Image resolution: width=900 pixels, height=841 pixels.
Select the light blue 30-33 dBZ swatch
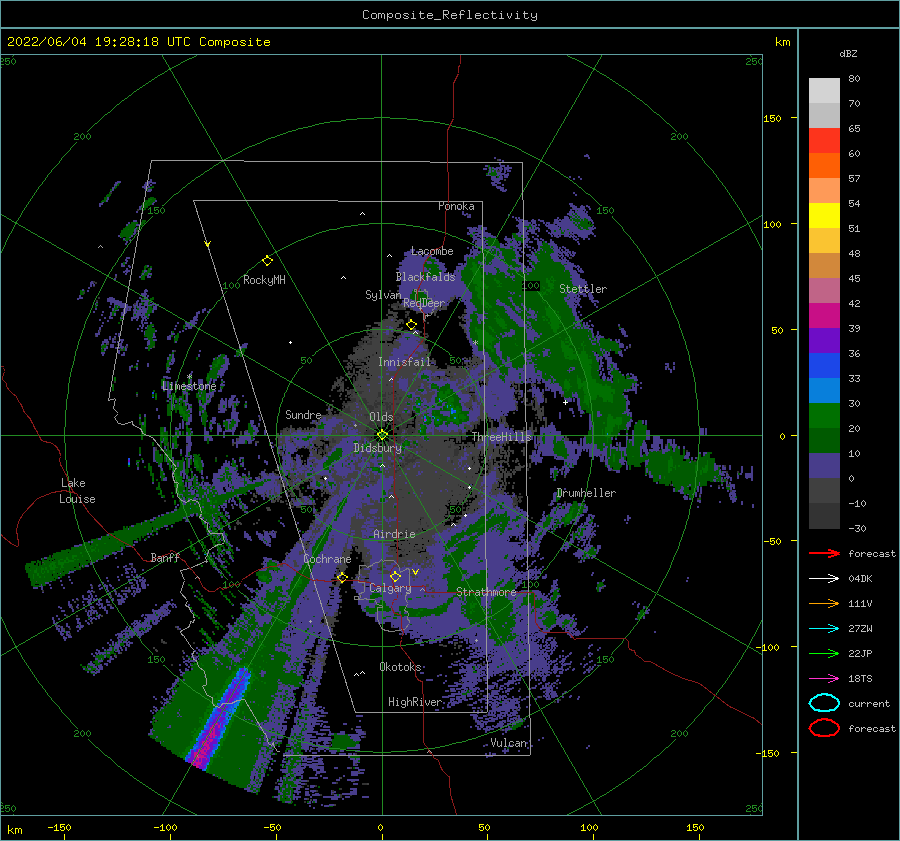click(x=824, y=391)
